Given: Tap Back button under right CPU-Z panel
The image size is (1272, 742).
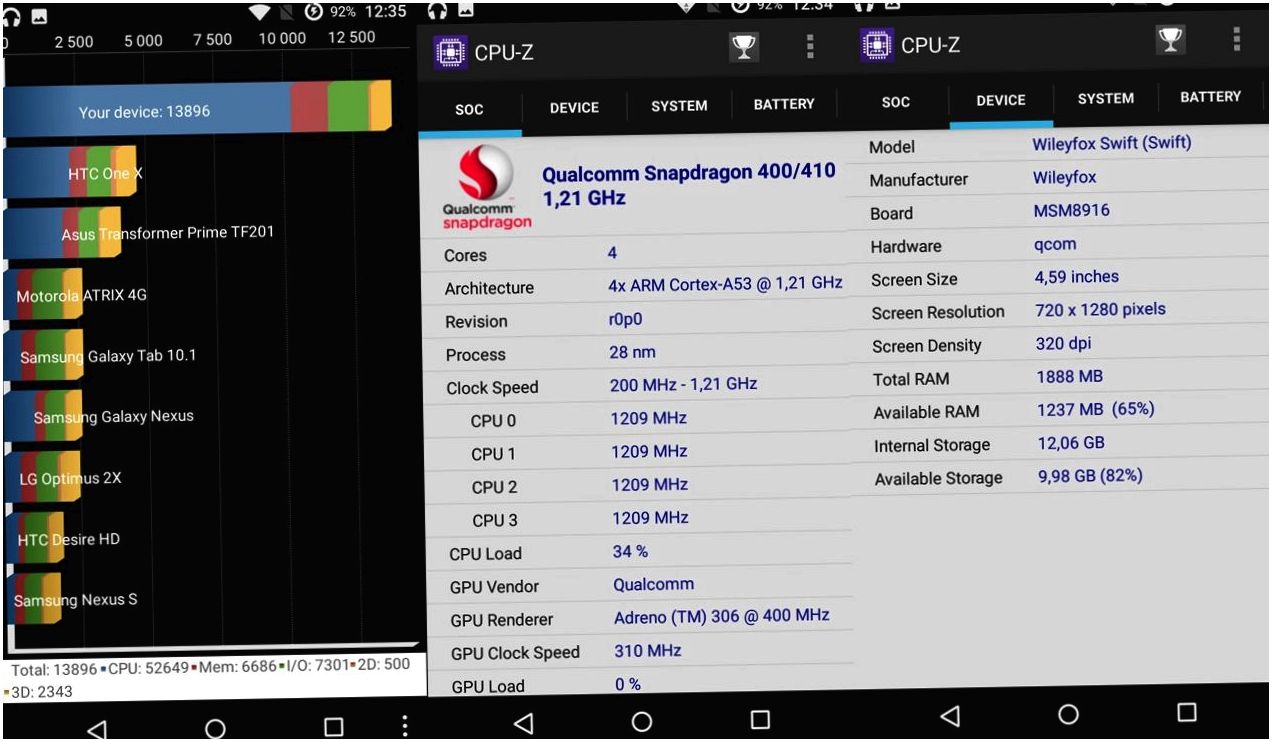Looking at the screenshot, I should (950, 715).
